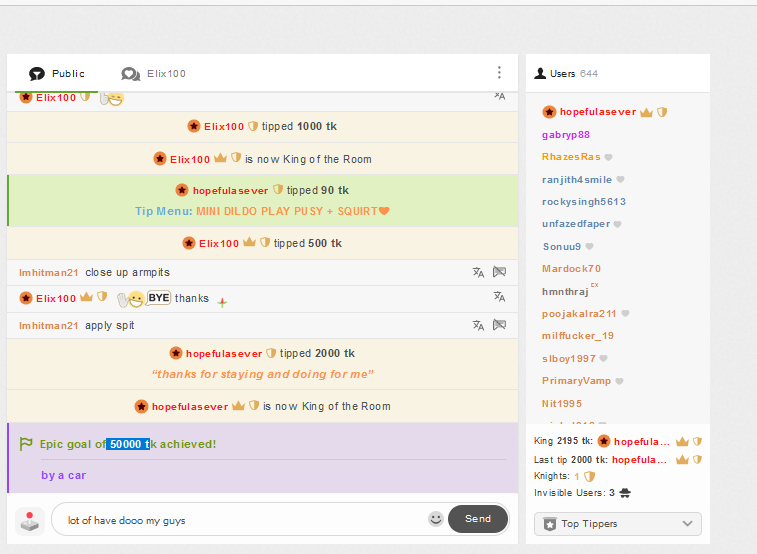Click mute icon beside the "apply spit" message
This screenshot has width=757, height=554.
pos(499,325)
